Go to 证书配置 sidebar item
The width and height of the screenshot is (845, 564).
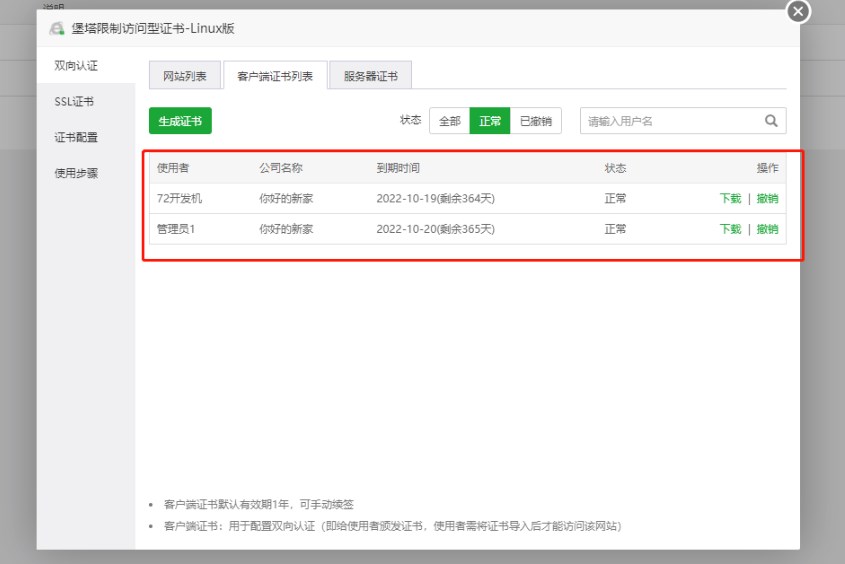pyautogui.click(x=76, y=137)
